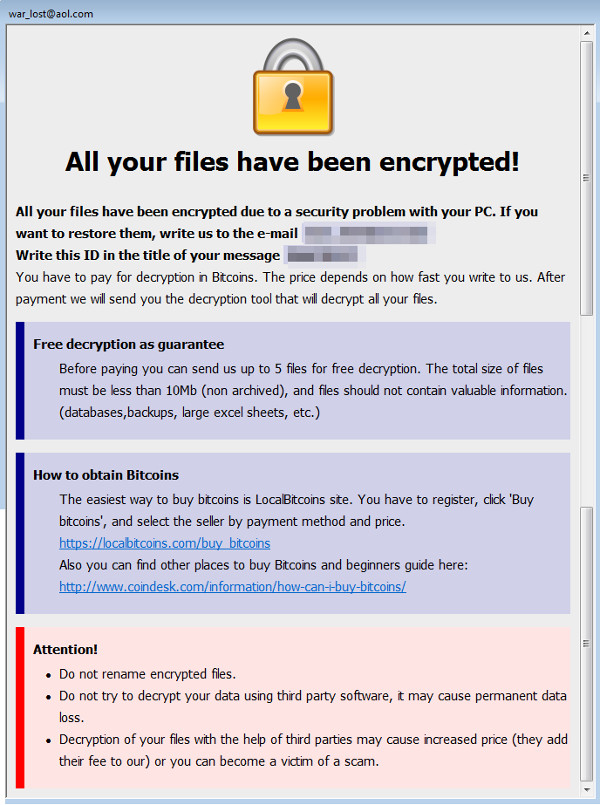Click the war_lost@aol.com window title
This screenshot has width=600, height=805.
(x=51, y=13)
